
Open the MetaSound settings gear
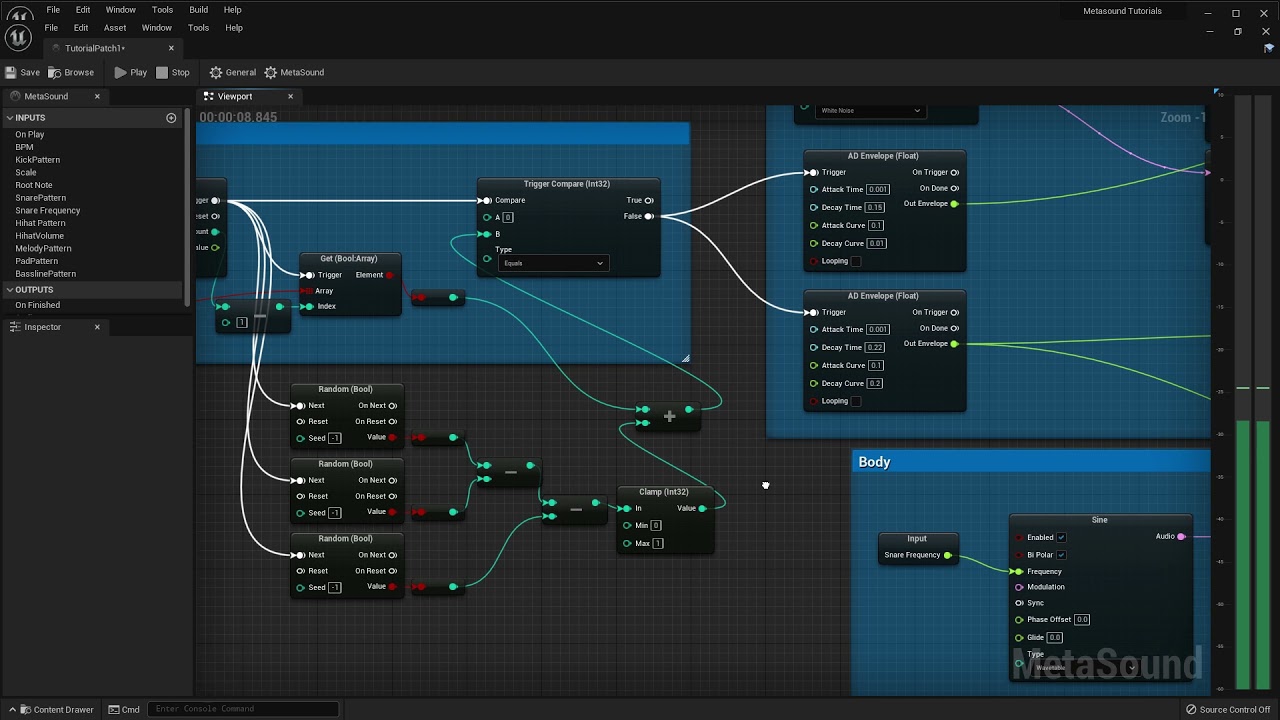tap(294, 72)
